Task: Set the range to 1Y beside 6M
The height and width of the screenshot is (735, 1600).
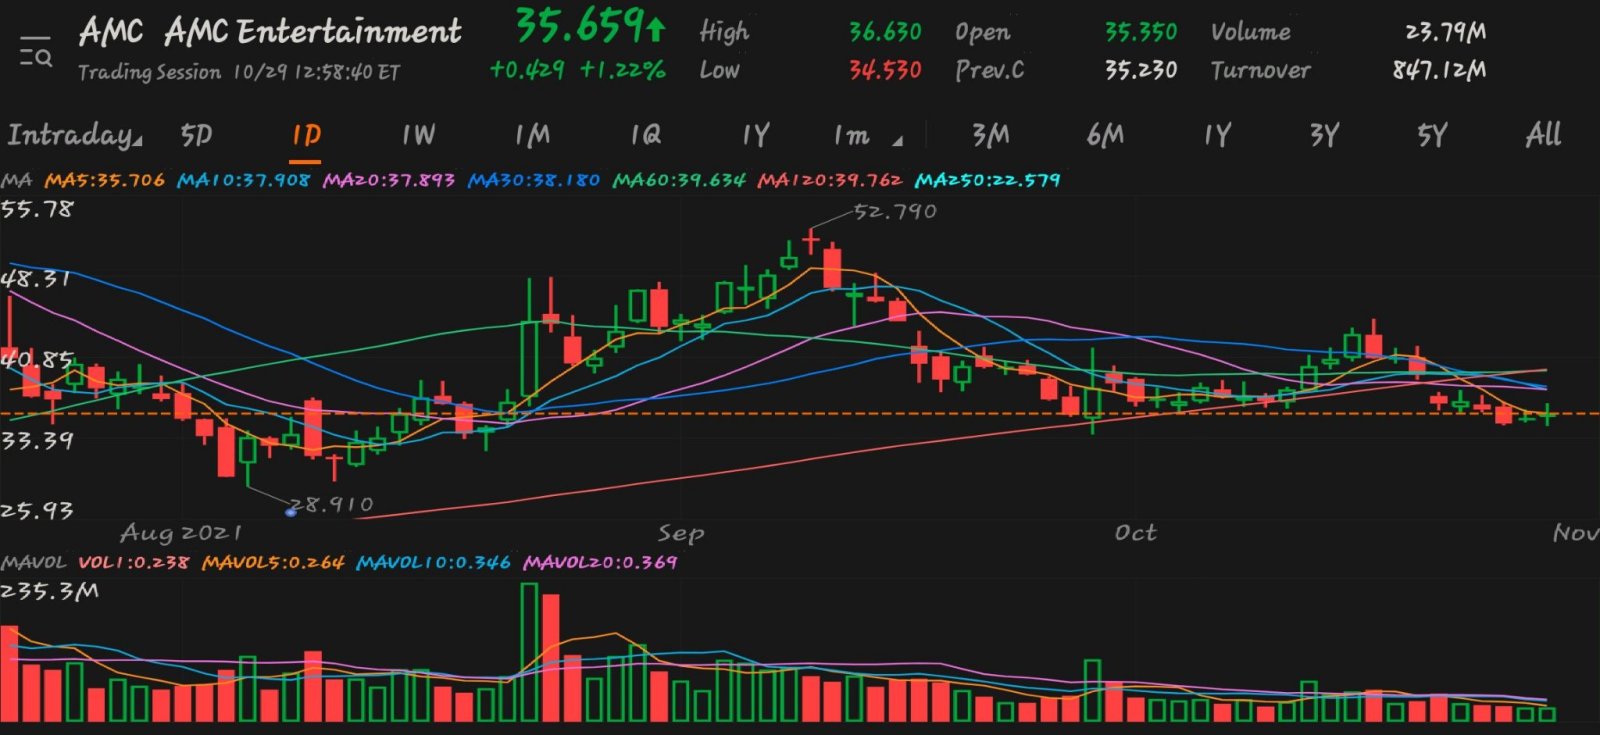Action: 1217,134
